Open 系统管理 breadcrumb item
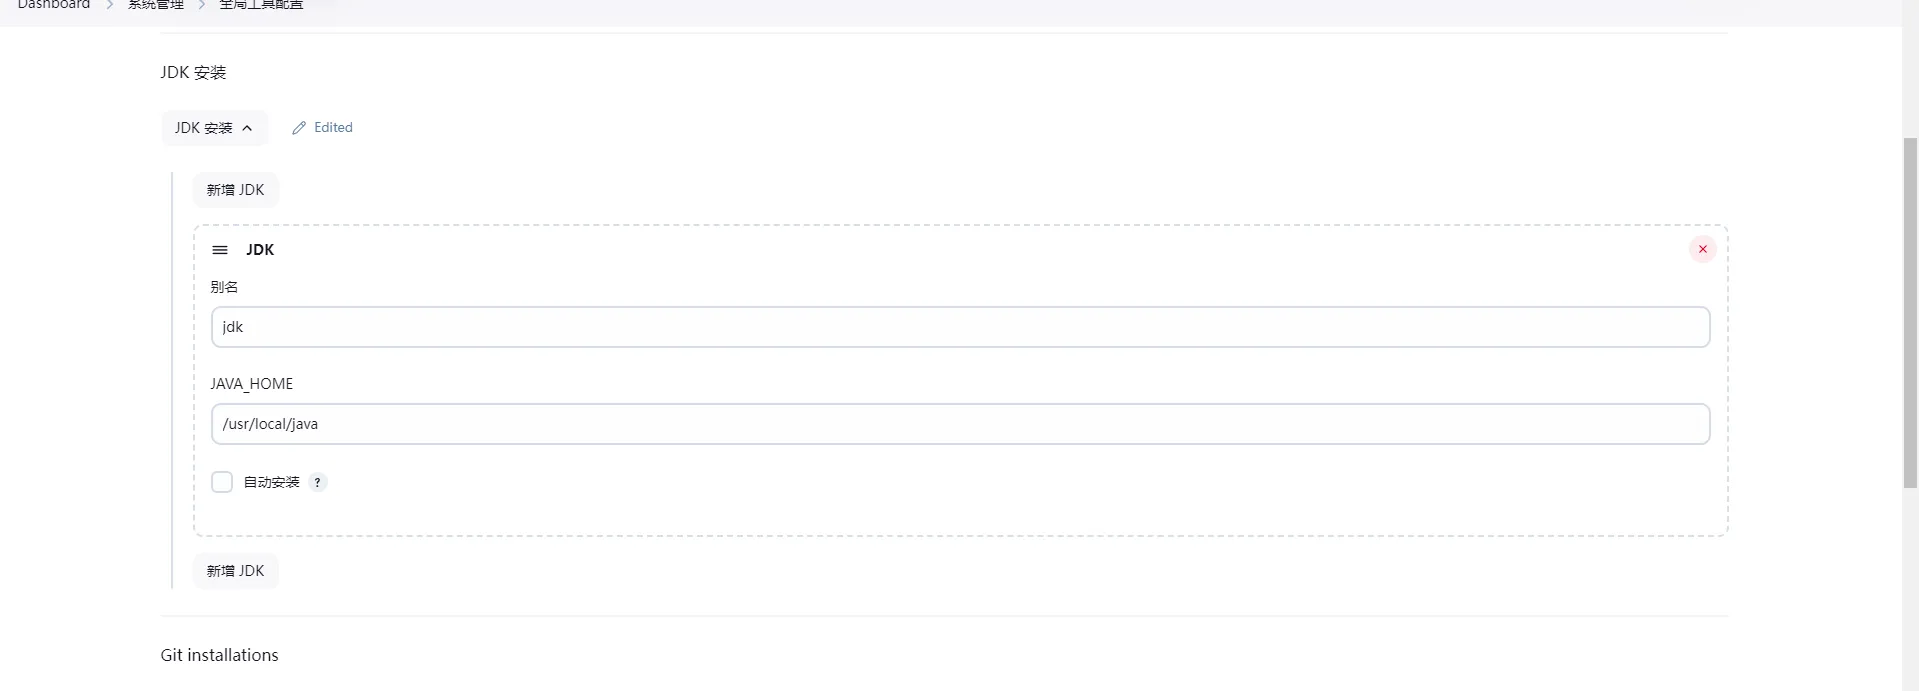Screen dimensions: 1919x691 (156, 5)
